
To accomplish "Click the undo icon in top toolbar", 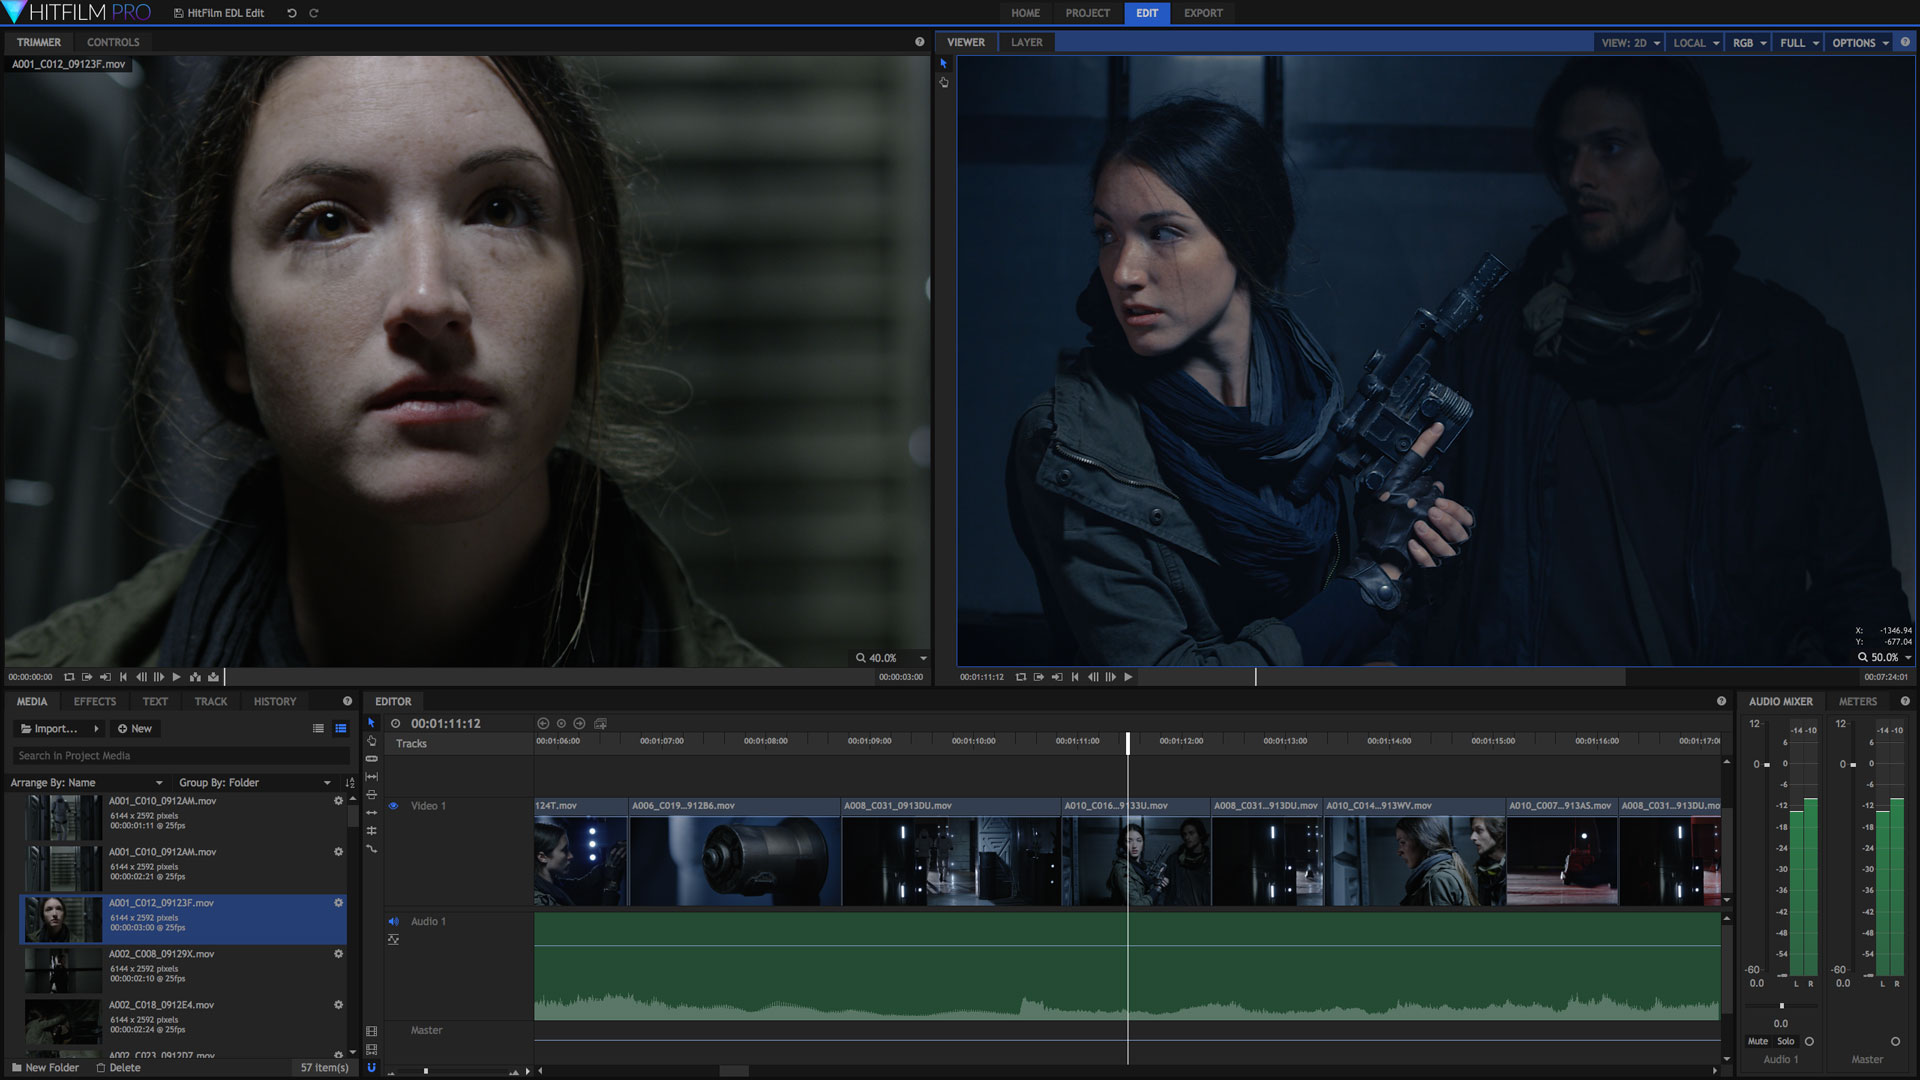I will pos(291,13).
